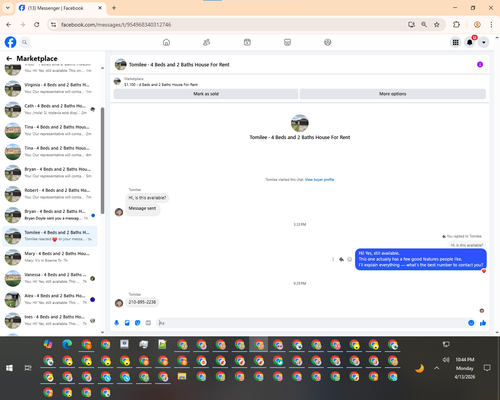The width and height of the screenshot is (500, 400).
Task: Open more actions dots beside blue message
Action: (x=333, y=259)
